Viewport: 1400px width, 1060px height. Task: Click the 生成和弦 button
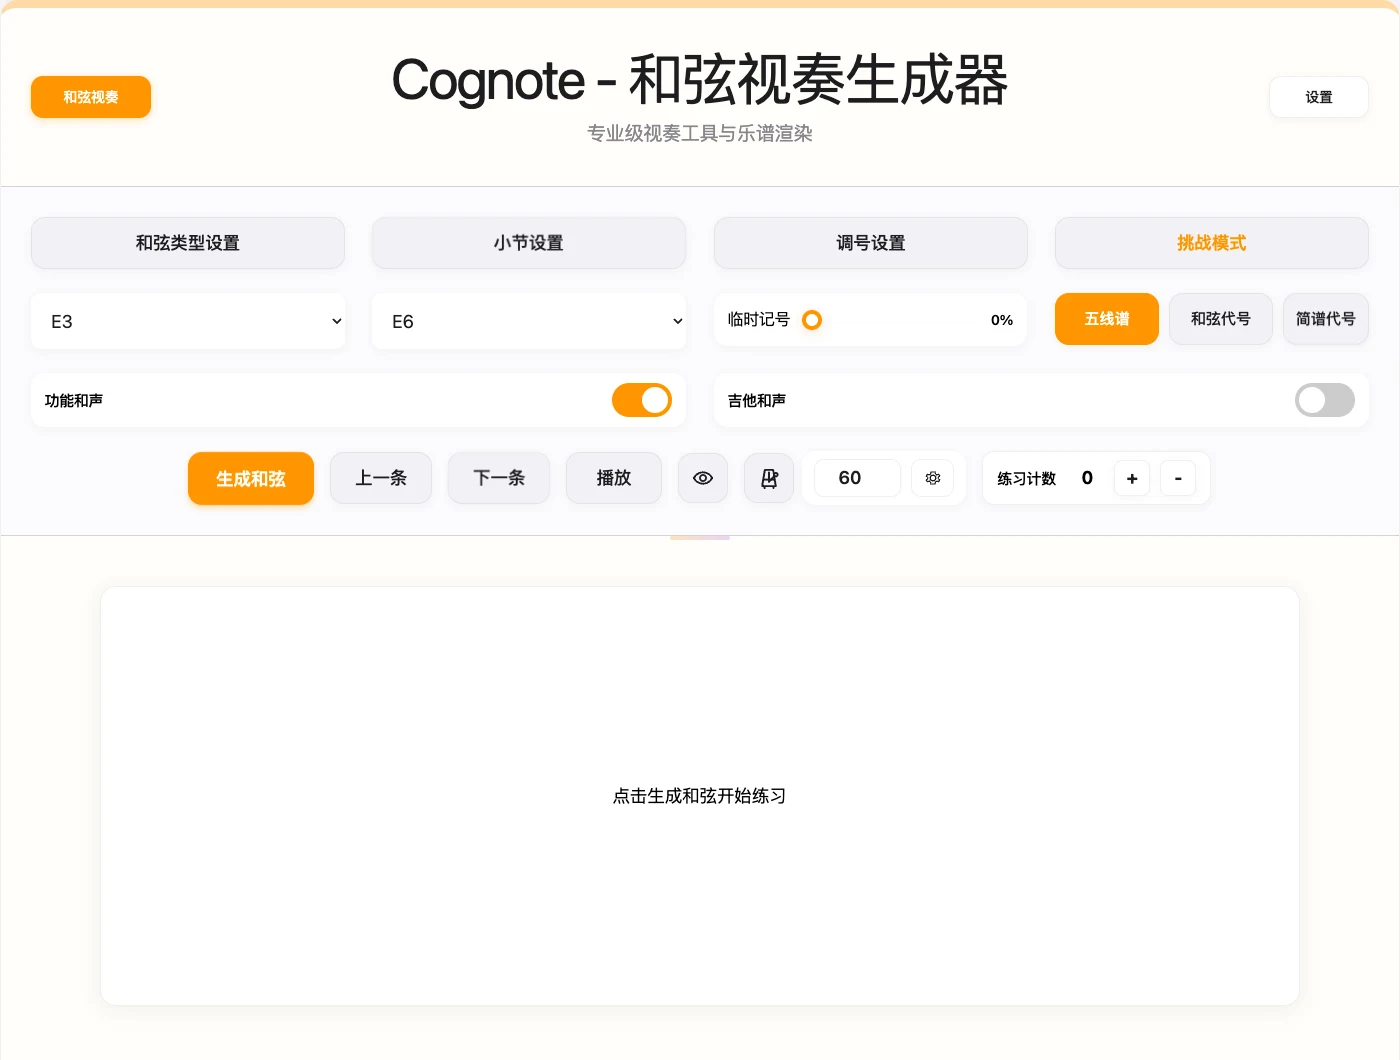(251, 478)
